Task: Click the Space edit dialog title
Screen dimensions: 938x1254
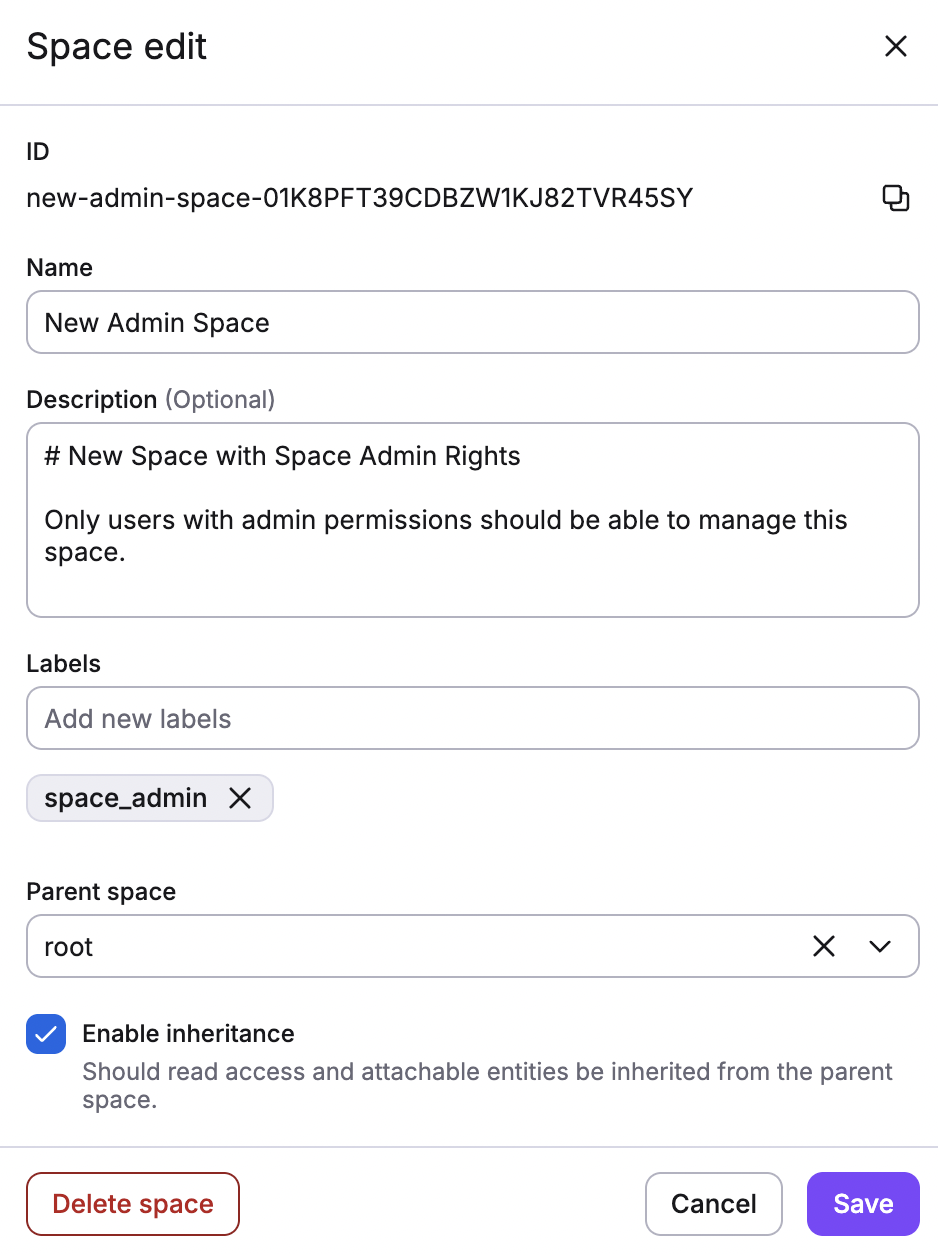Action: 116,46
